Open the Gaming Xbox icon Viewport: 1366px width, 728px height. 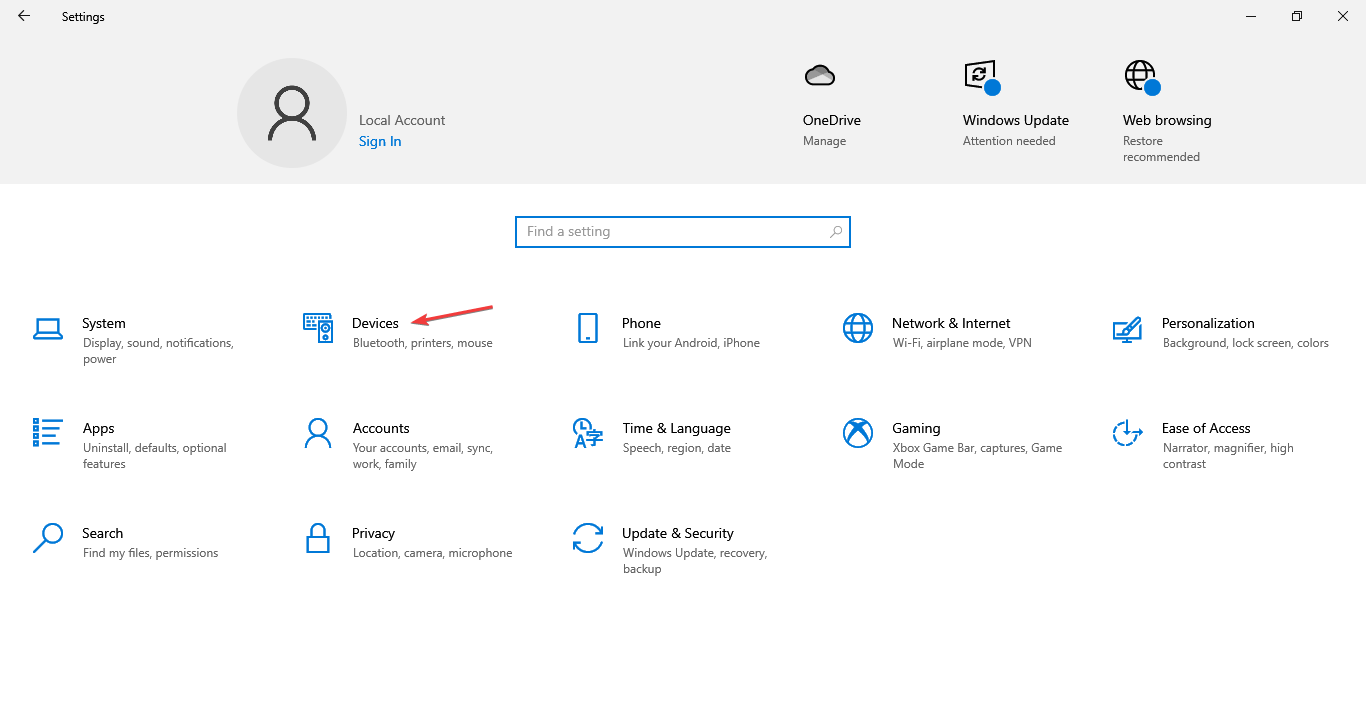tap(858, 432)
